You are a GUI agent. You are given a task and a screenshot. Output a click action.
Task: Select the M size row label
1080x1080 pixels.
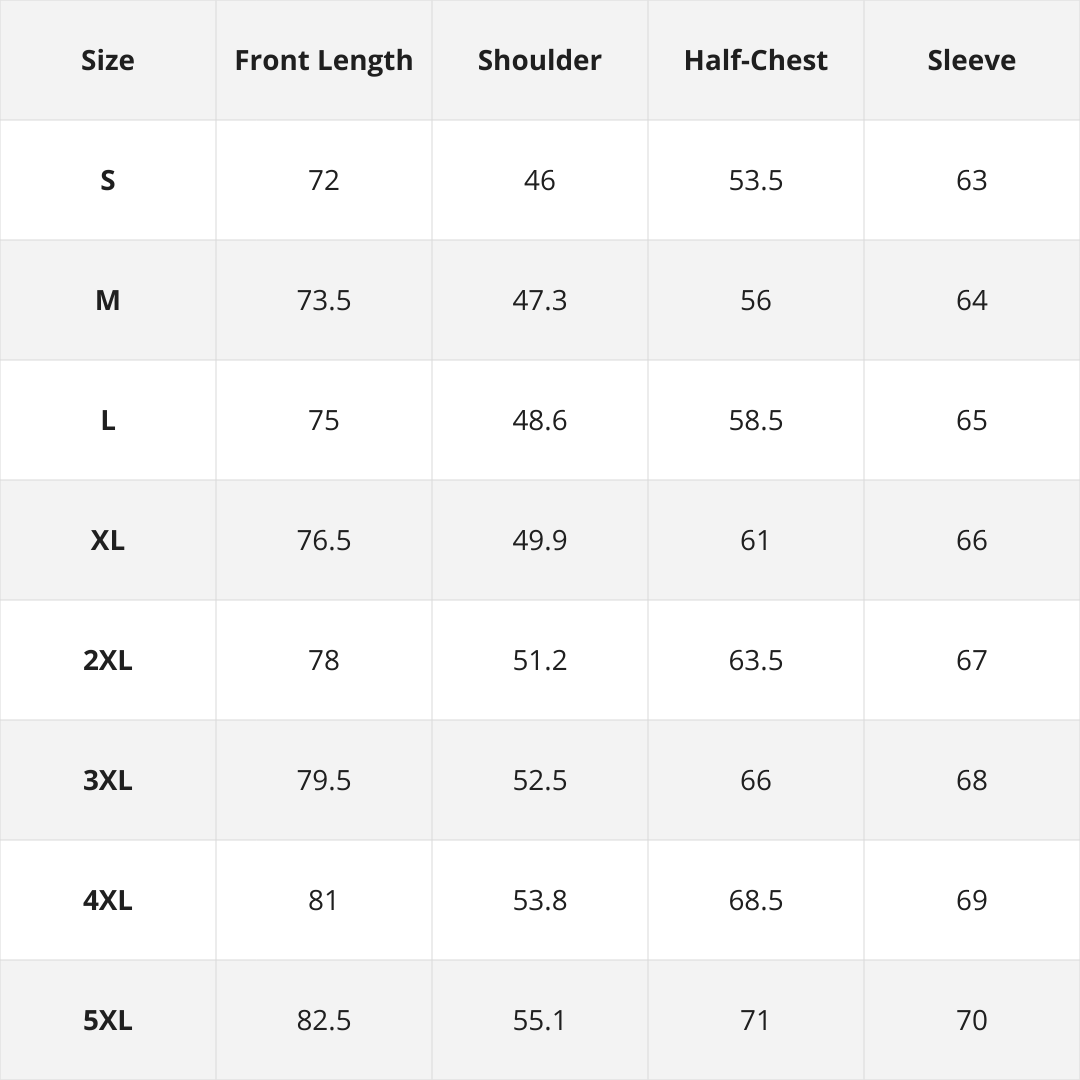(108, 300)
